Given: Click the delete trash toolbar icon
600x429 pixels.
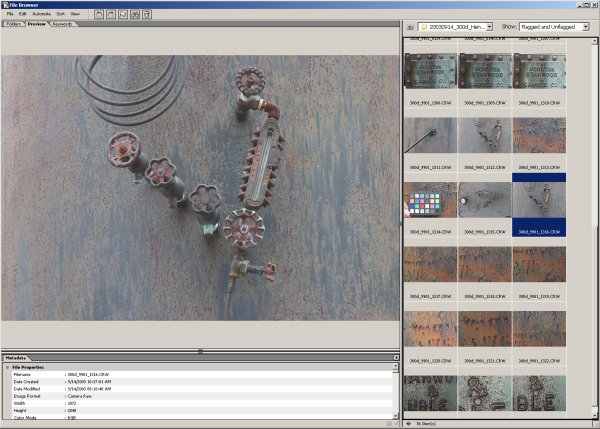Looking at the screenshot, I should coord(147,15).
